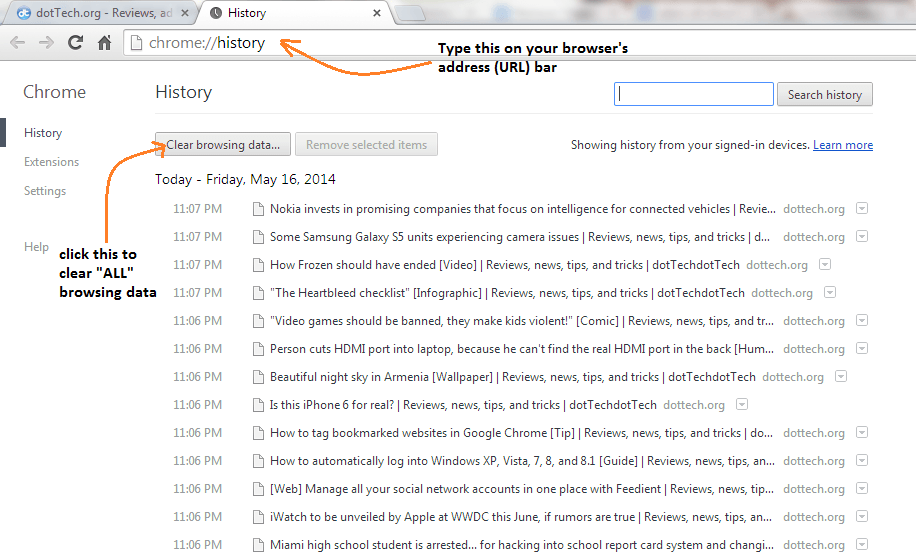
Task: Open iWatch to be unveiled link
Action: 521,518
